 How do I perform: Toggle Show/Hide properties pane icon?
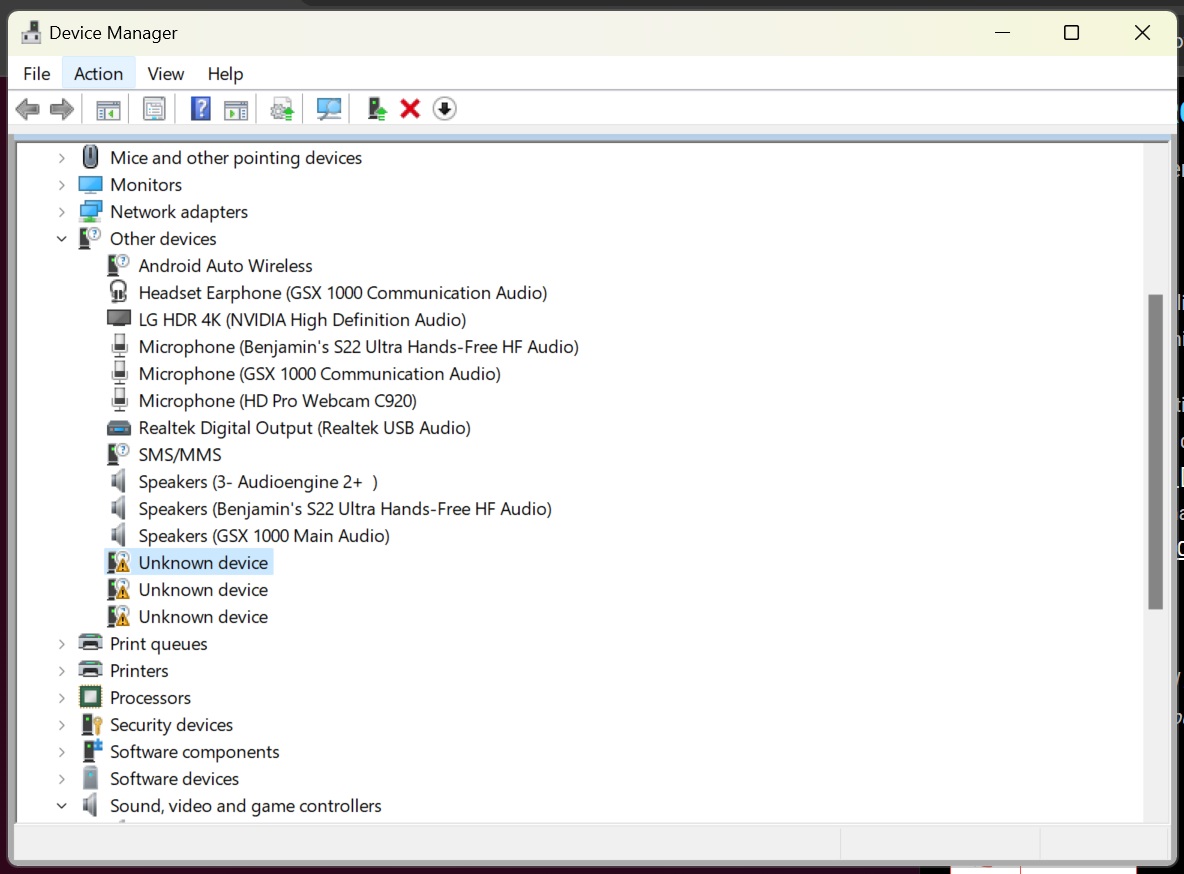pos(154,108)
